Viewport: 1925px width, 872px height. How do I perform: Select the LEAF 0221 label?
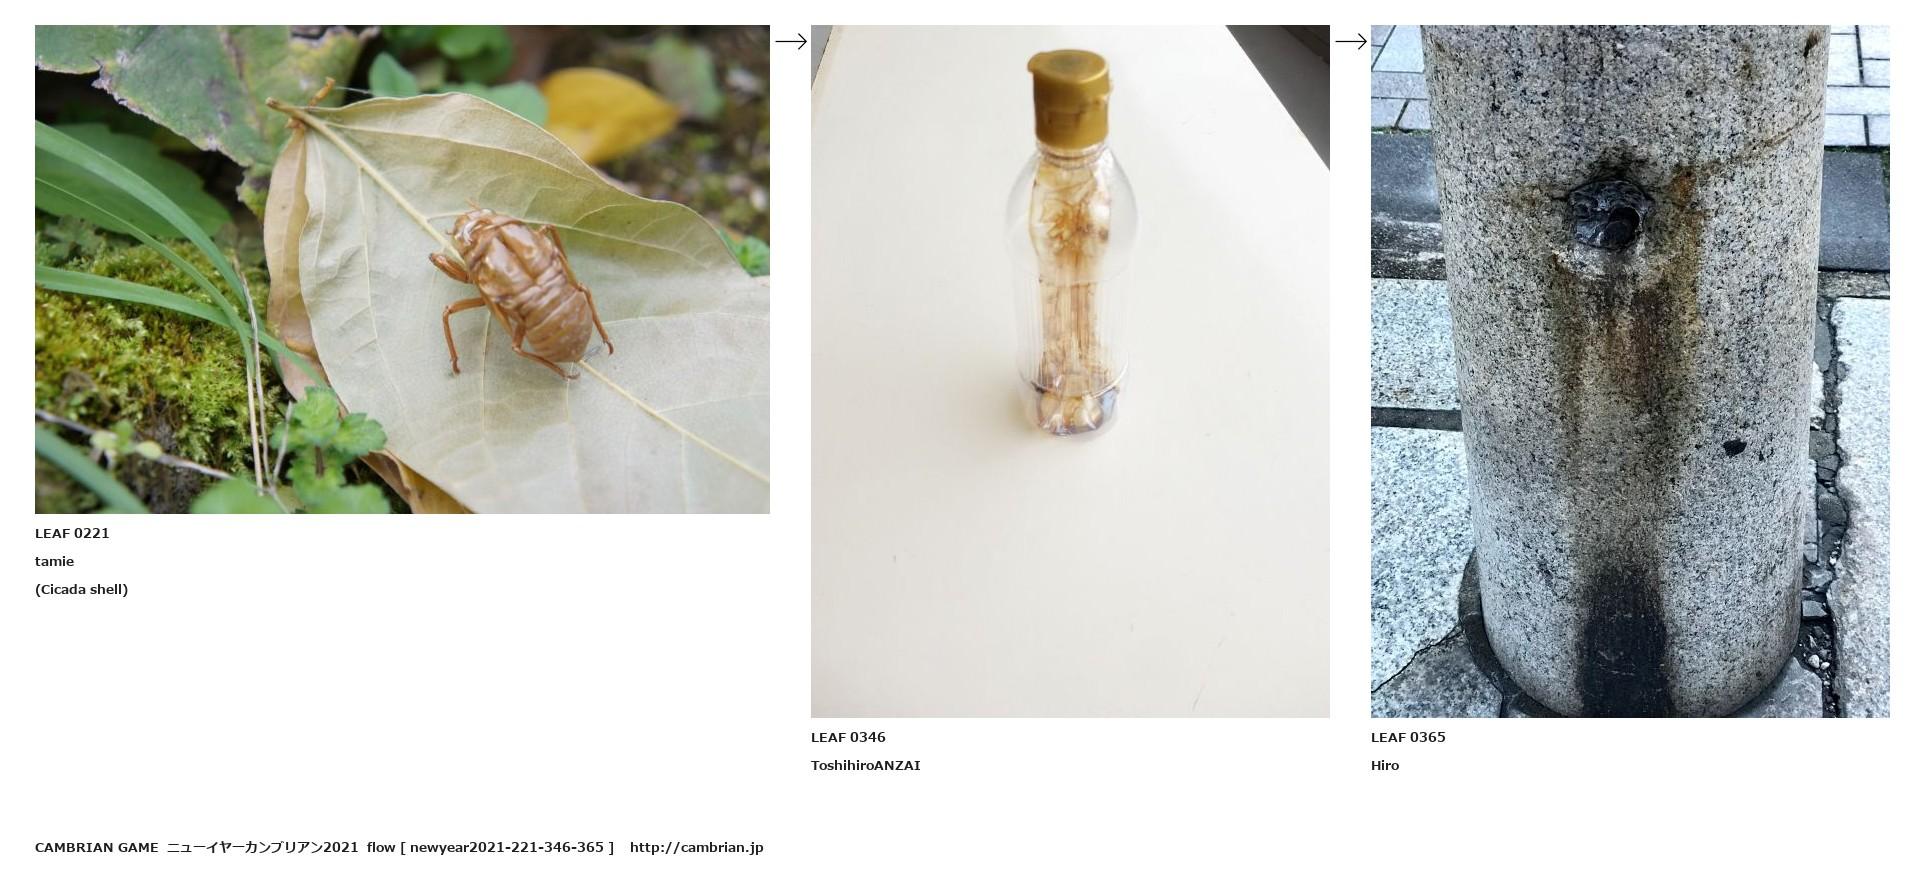[72, 533]
